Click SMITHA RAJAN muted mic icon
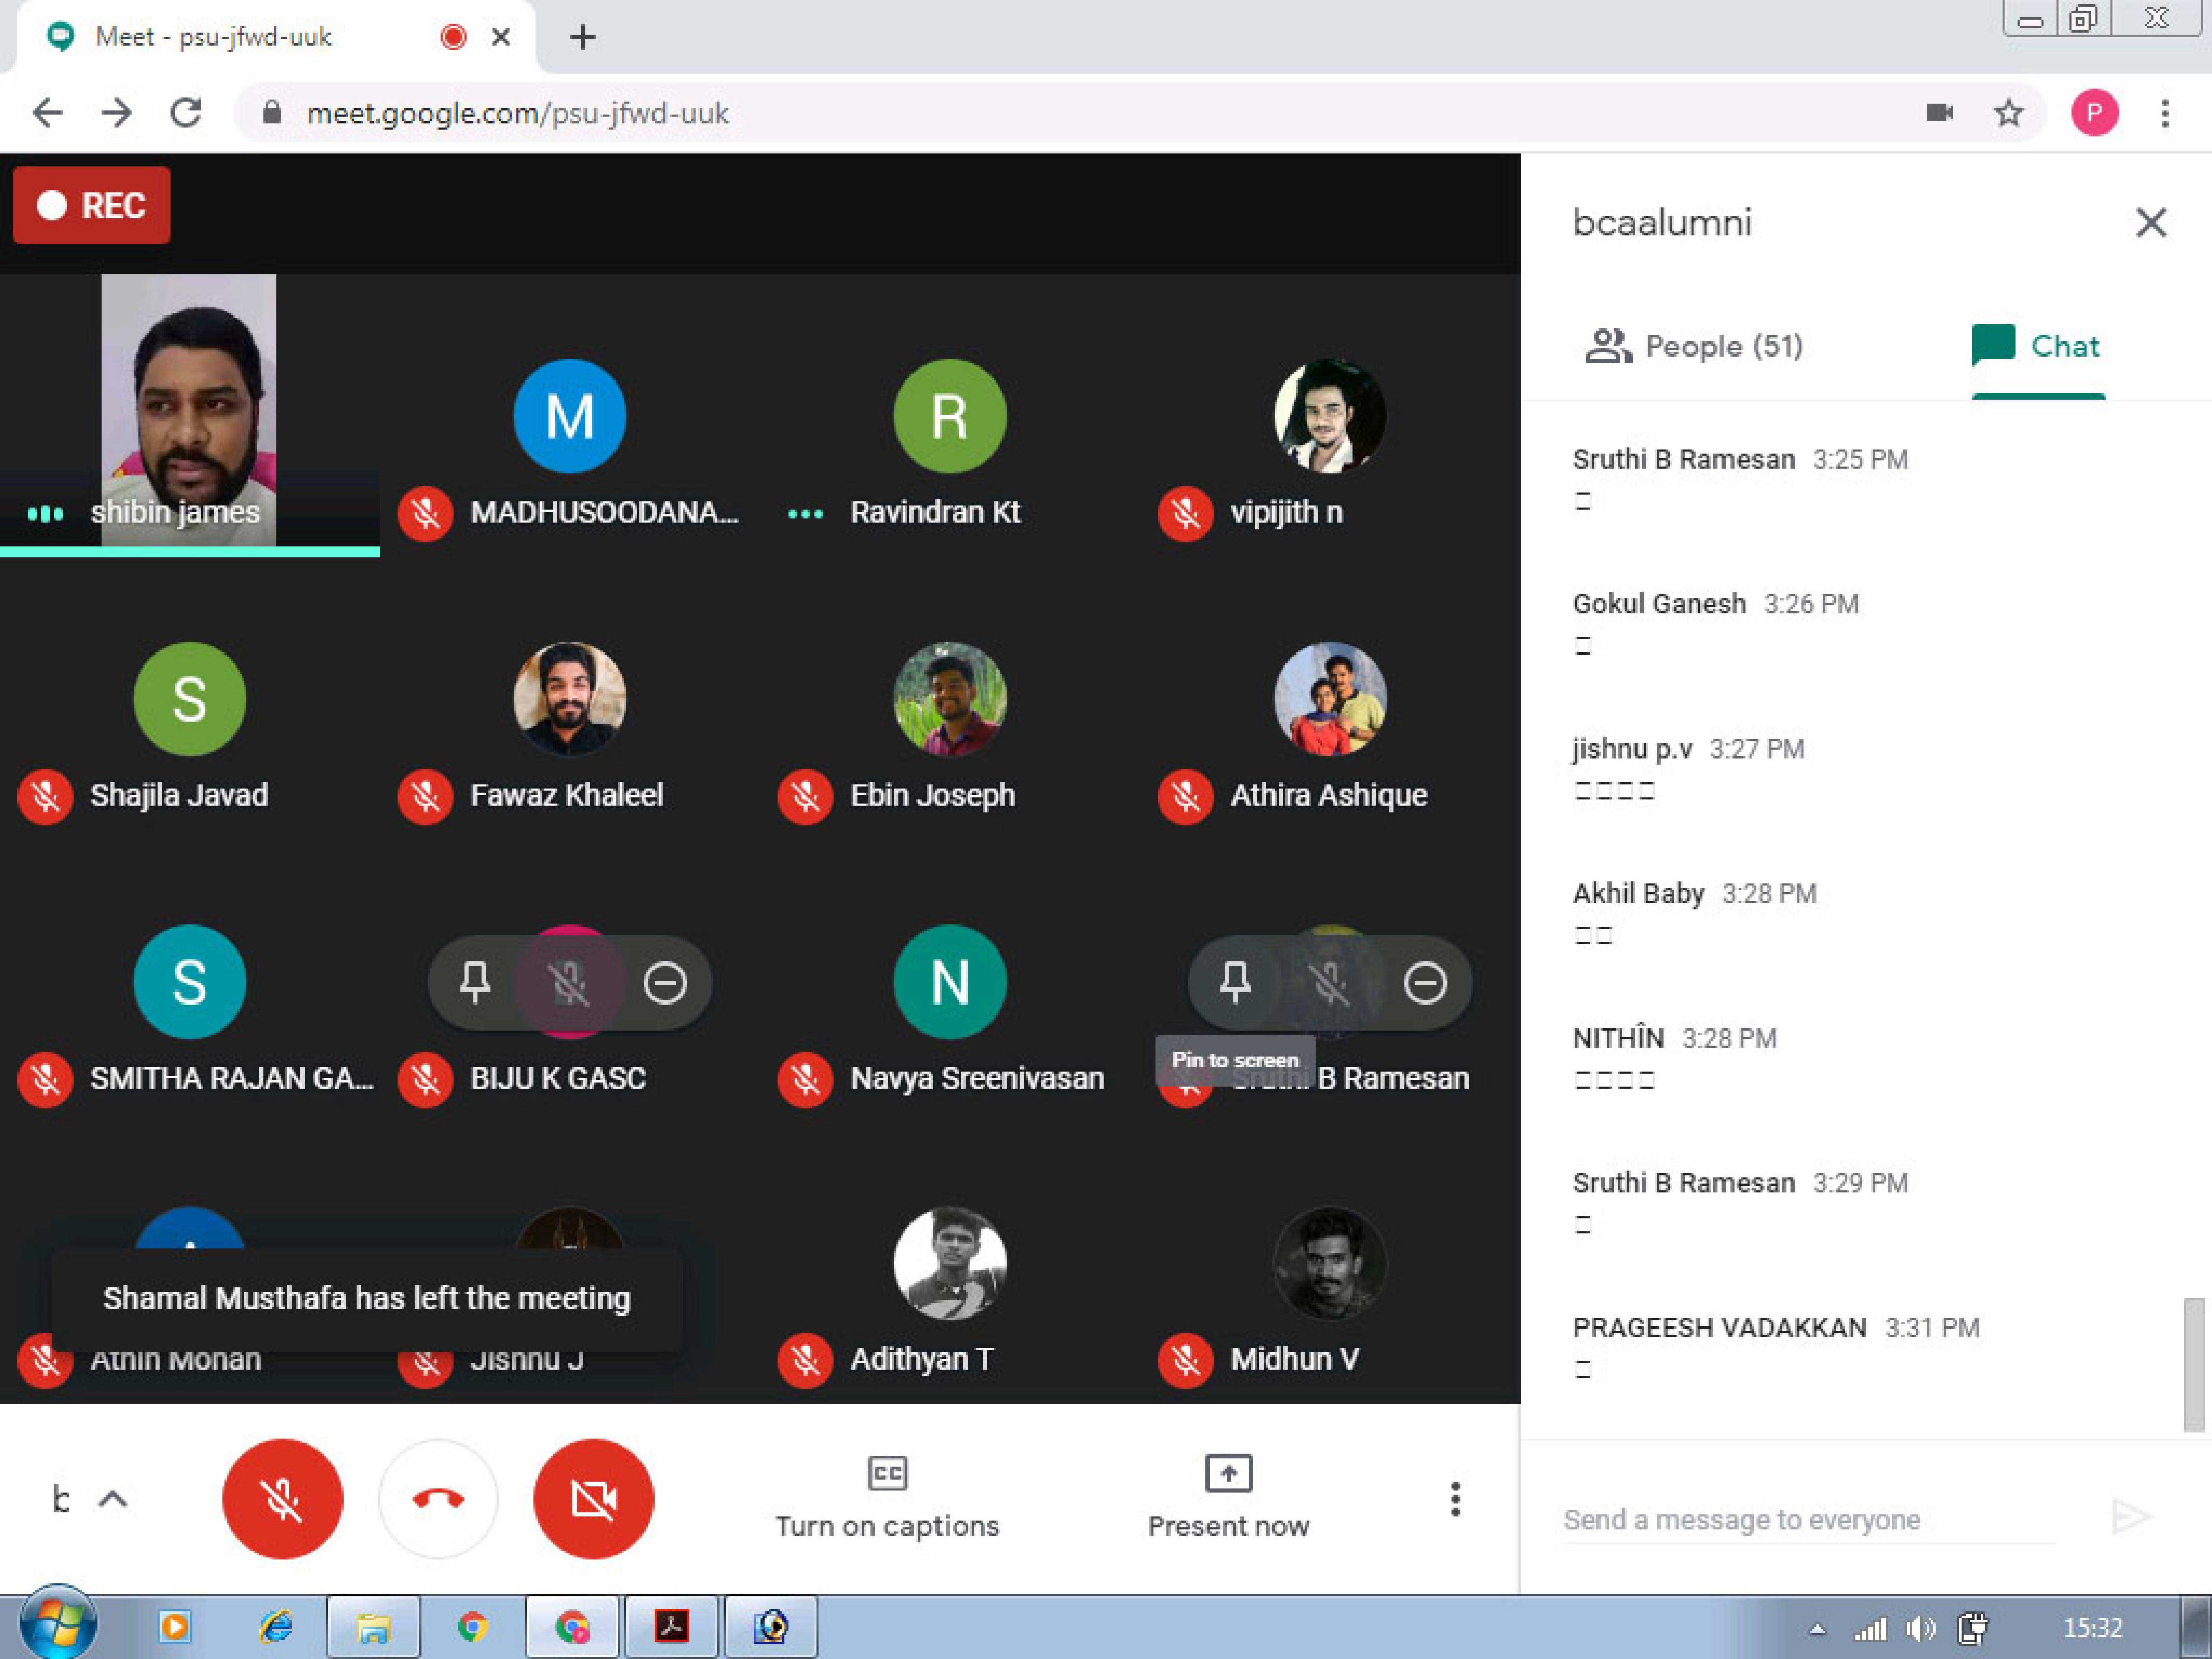 45,1080
